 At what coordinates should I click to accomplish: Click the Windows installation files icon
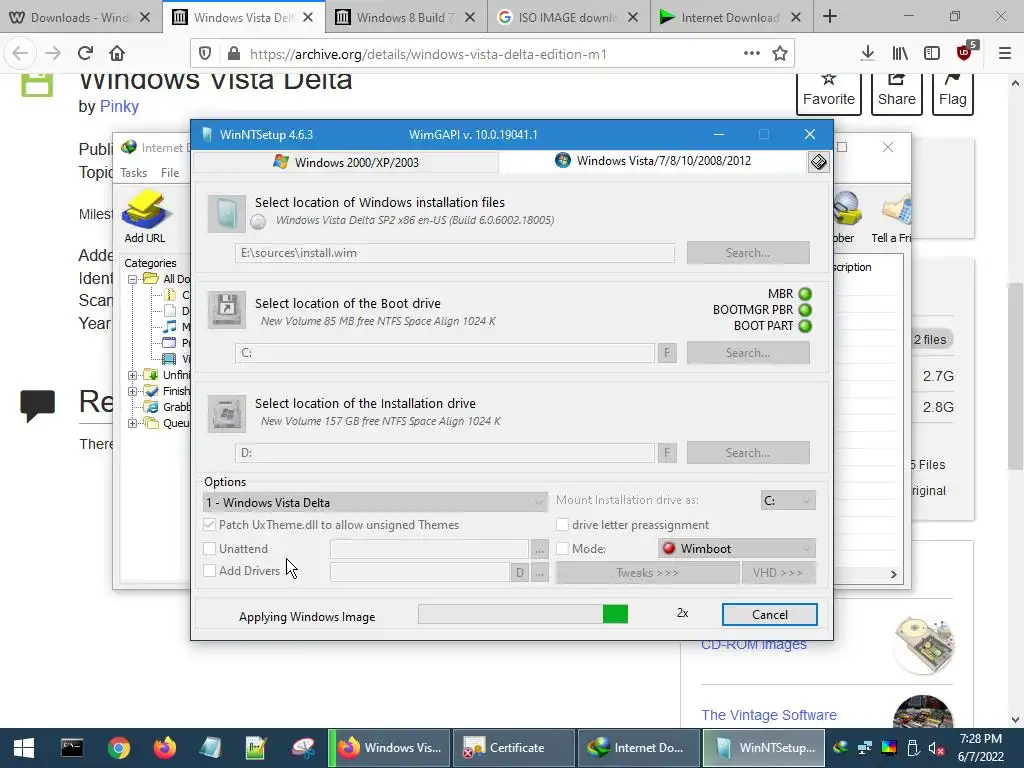coord(227,214)
